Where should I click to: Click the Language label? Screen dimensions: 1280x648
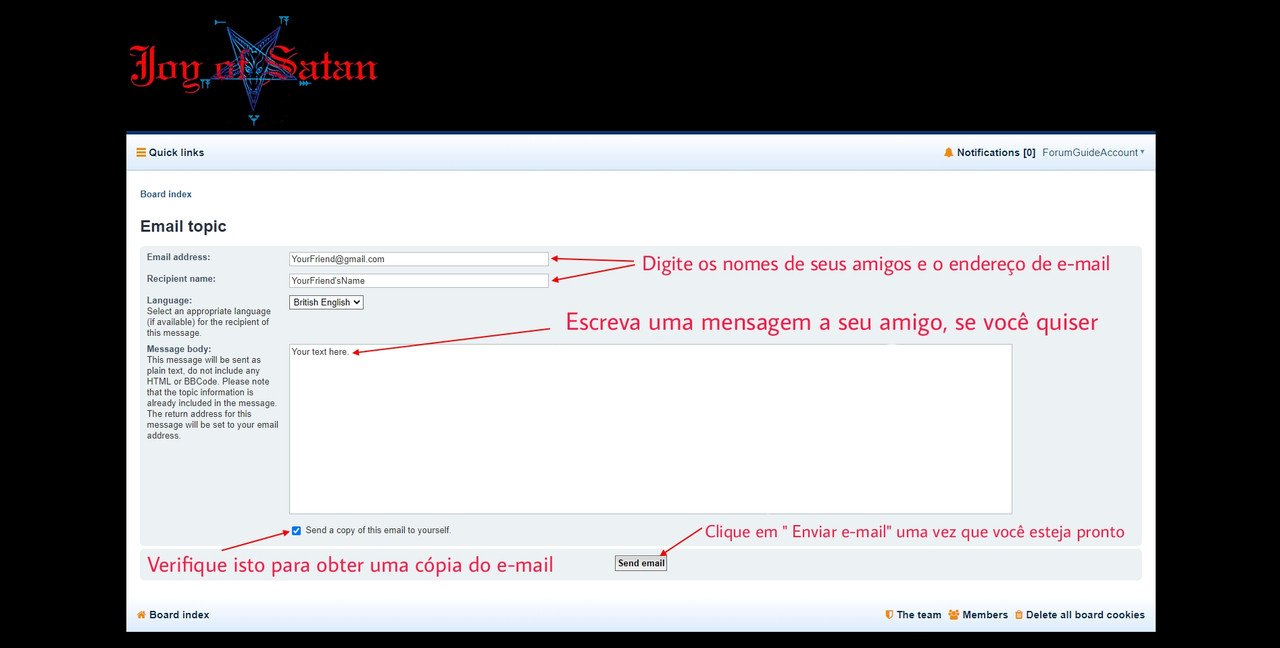point(169,300)
